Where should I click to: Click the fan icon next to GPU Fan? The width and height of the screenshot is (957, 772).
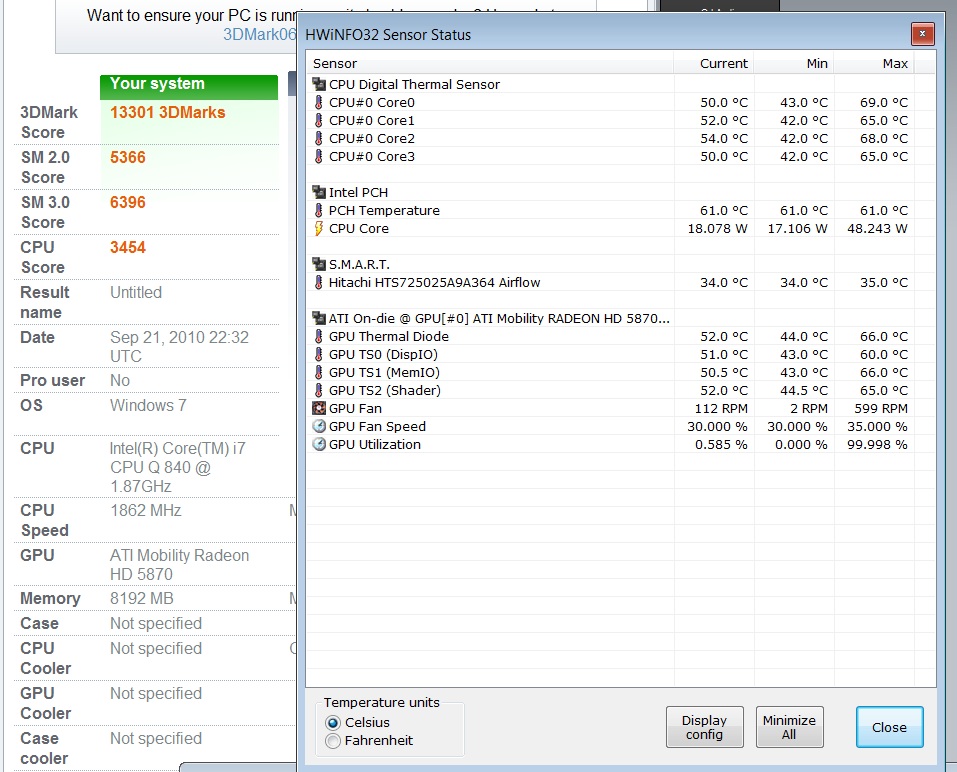pos(319,408)
